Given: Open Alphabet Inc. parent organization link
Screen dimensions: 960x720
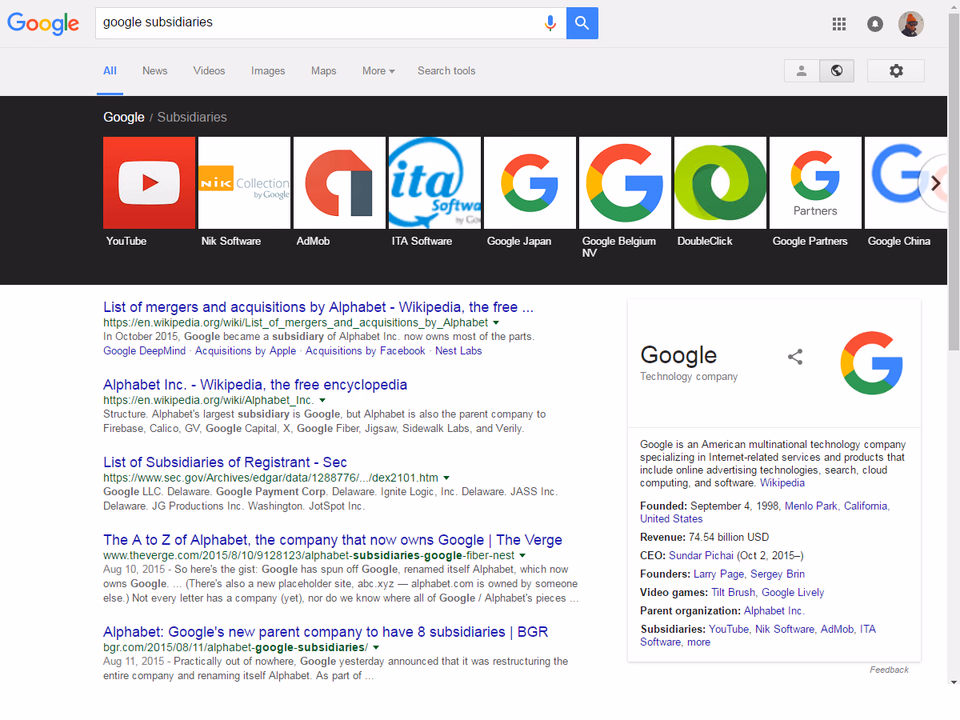Looking at the screenshot, I should click(x=774, y=611).
